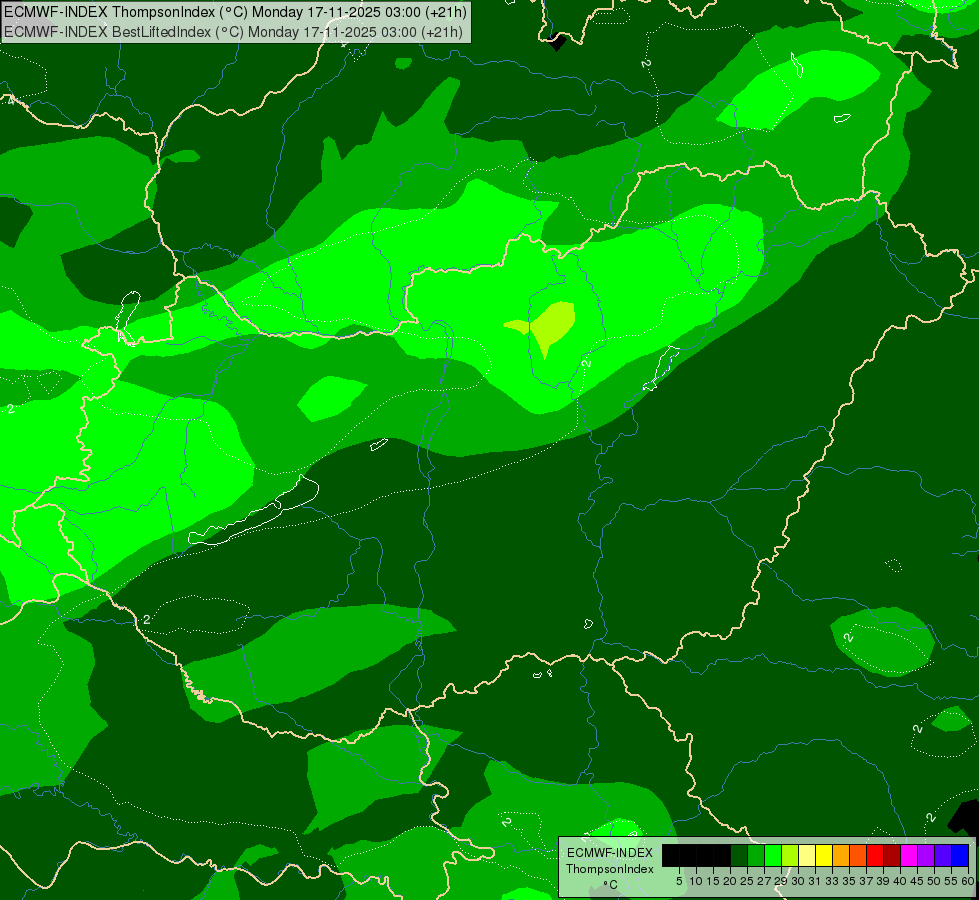The height and width of the screenshot is (900, 979).
Task: Point at the legend tick value '31'
Action: [x=815, y=881]
